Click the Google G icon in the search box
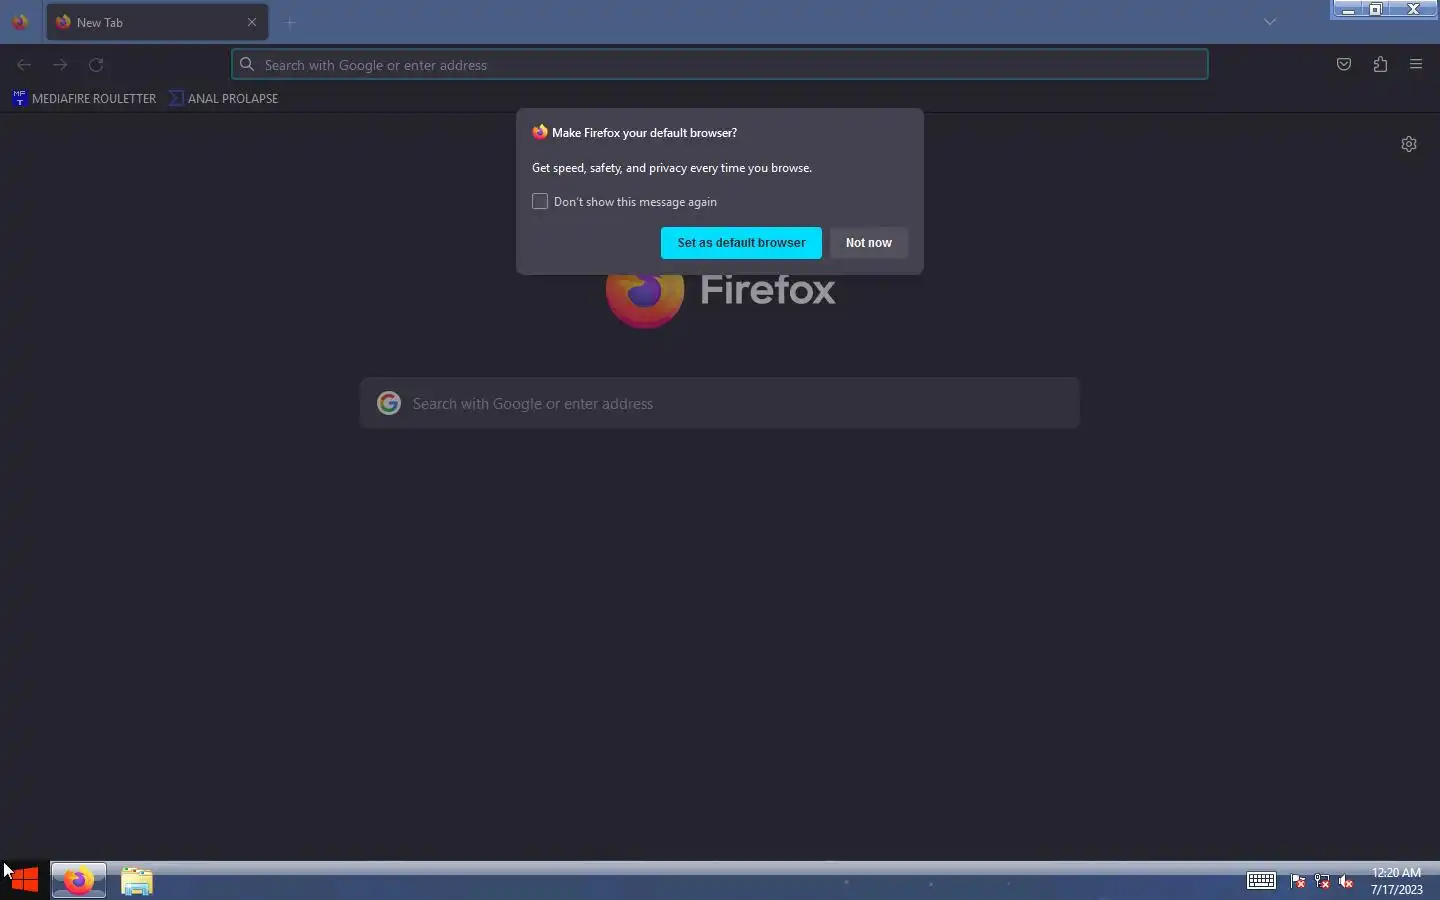This screenshot has width=1440, height=900. 389,403
